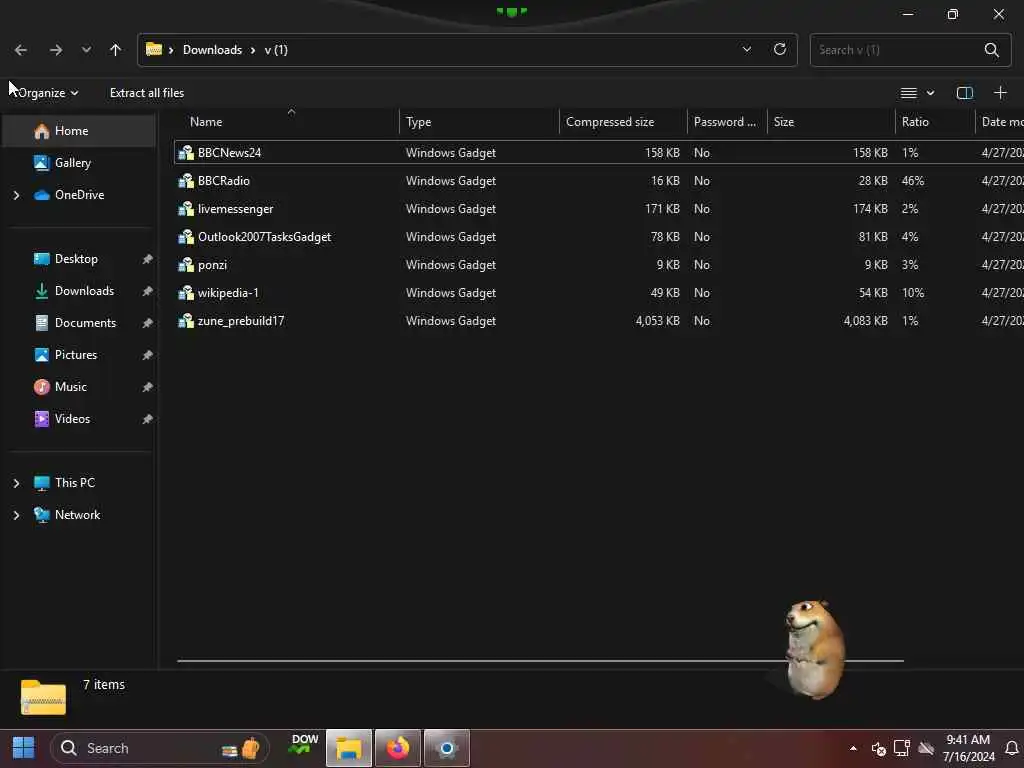Open the clock showing 9:41 AM
This screenshot has width=1024, height=768.
coord(968,748)
